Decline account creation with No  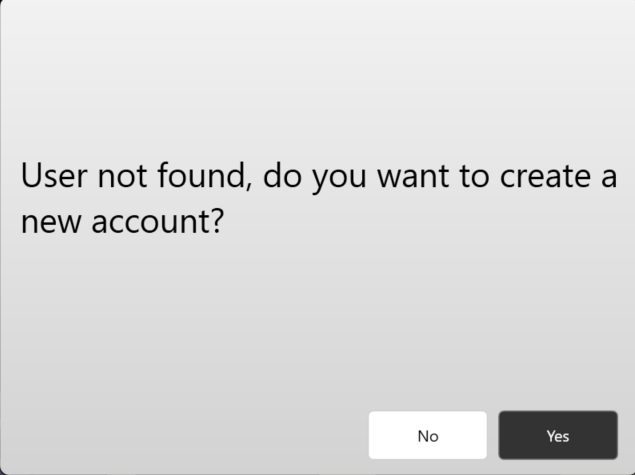click(428, 435)
